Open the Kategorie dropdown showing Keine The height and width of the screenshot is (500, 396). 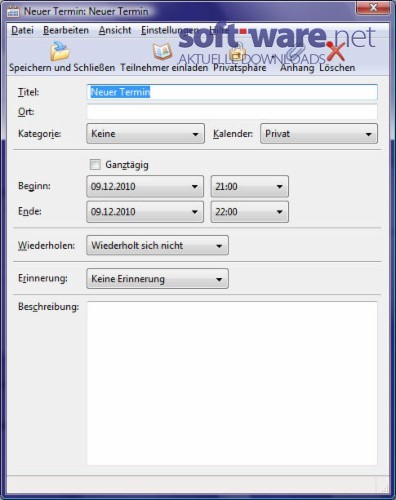pyautogui.click(x=145, y=134)
